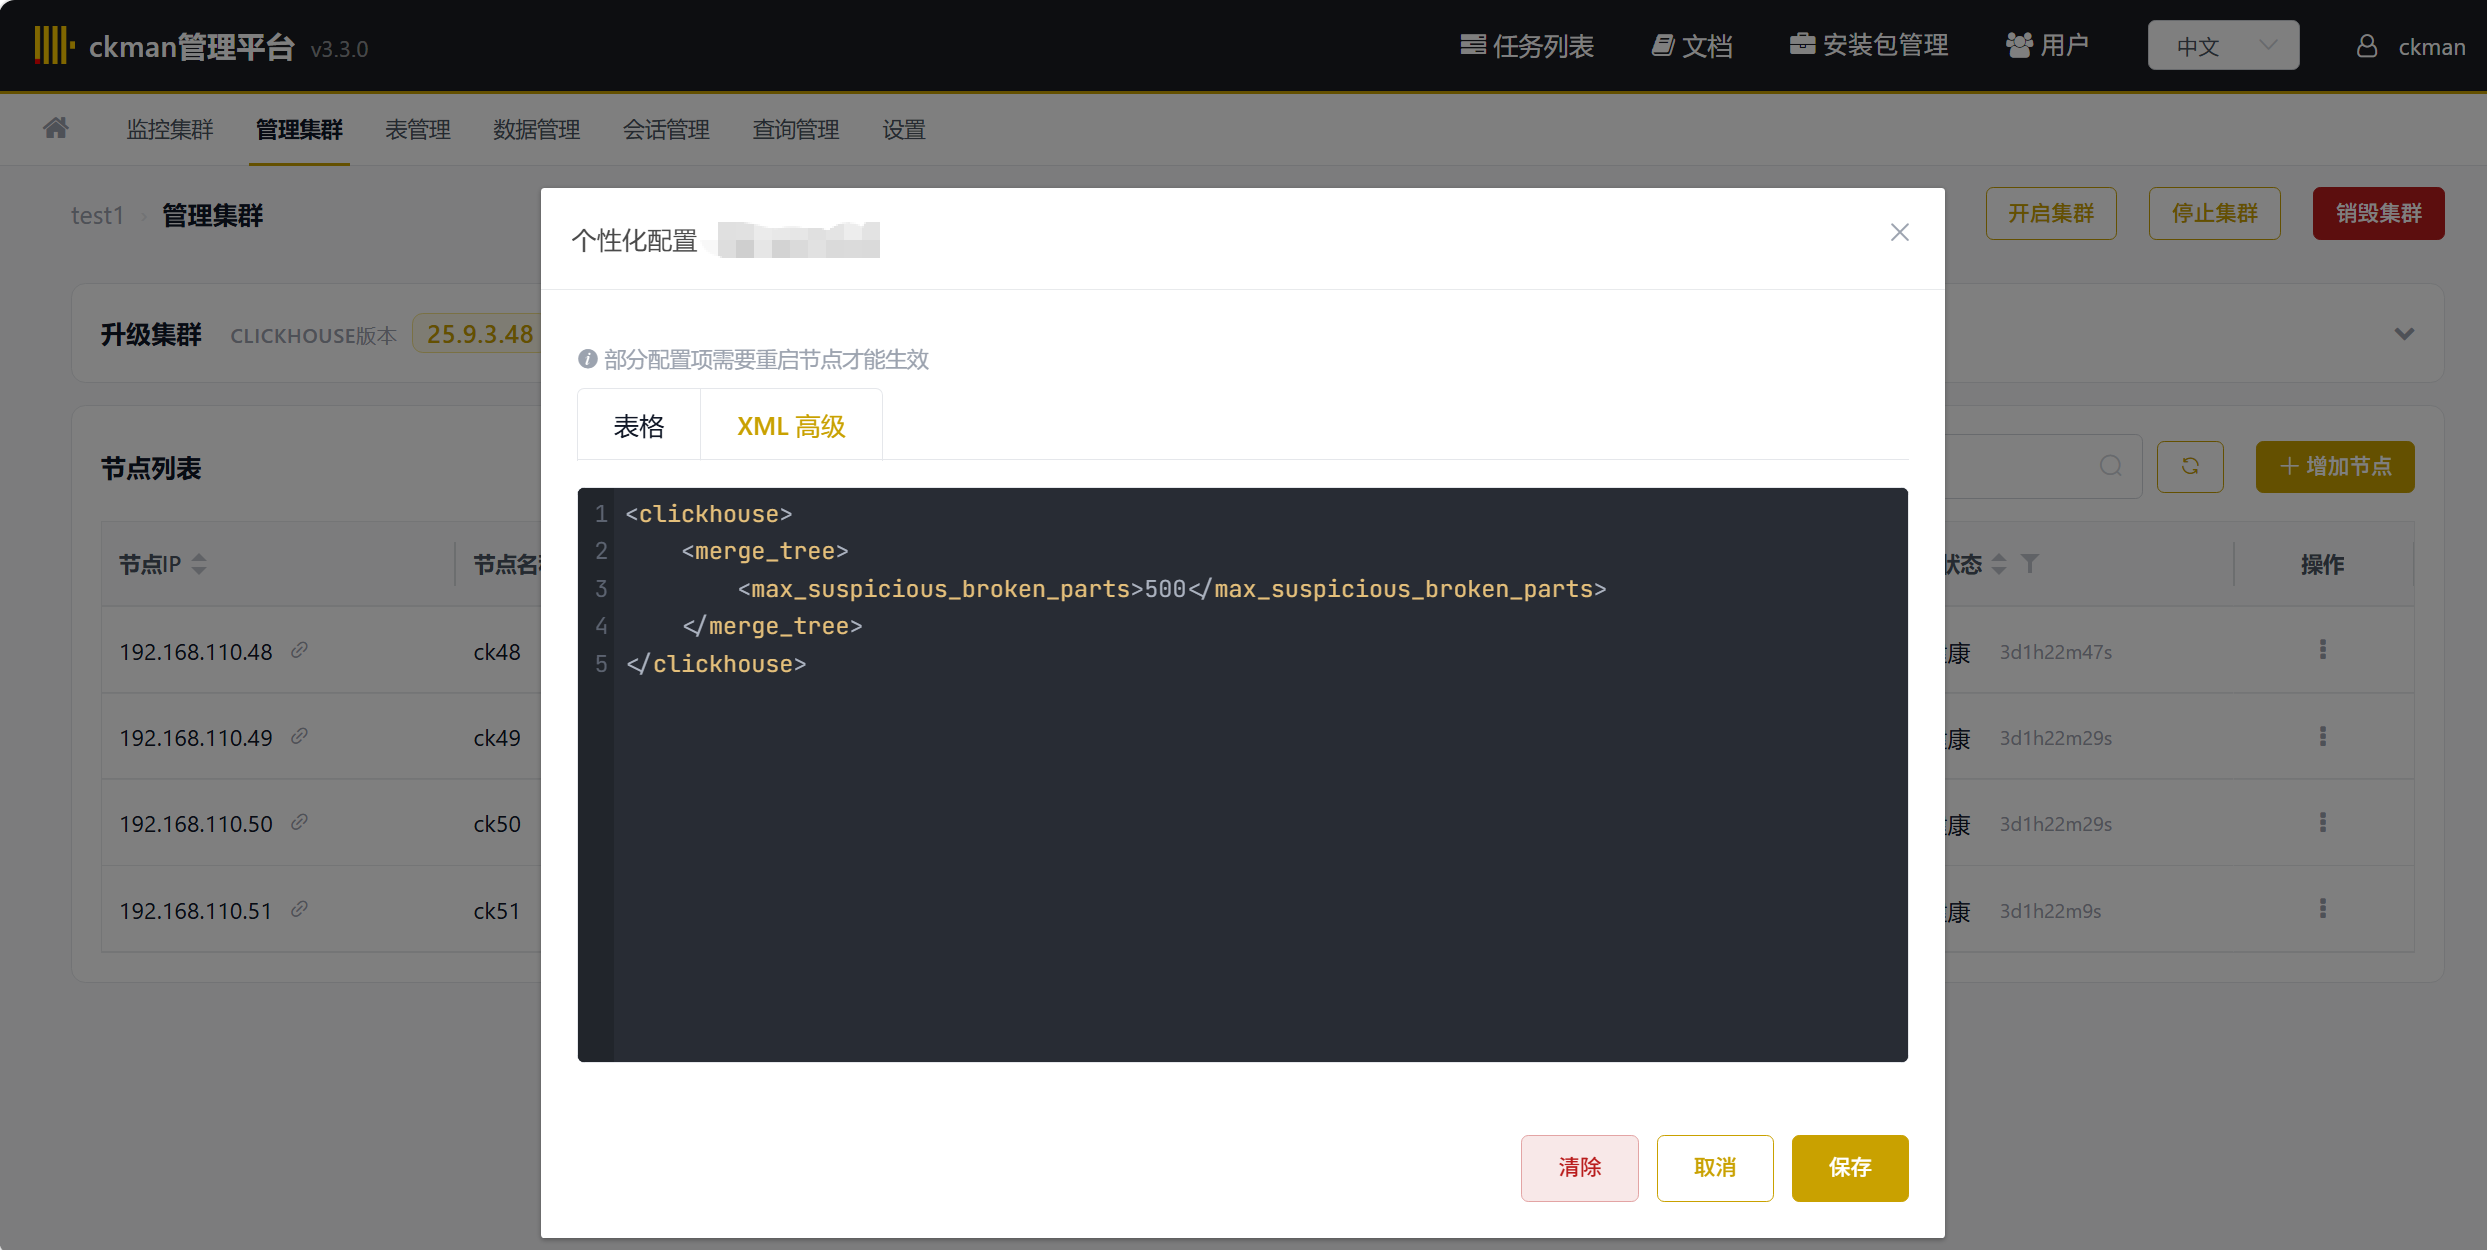Click the 取消 cancel button
2488x1250 pixels.
point(1715,1167)
